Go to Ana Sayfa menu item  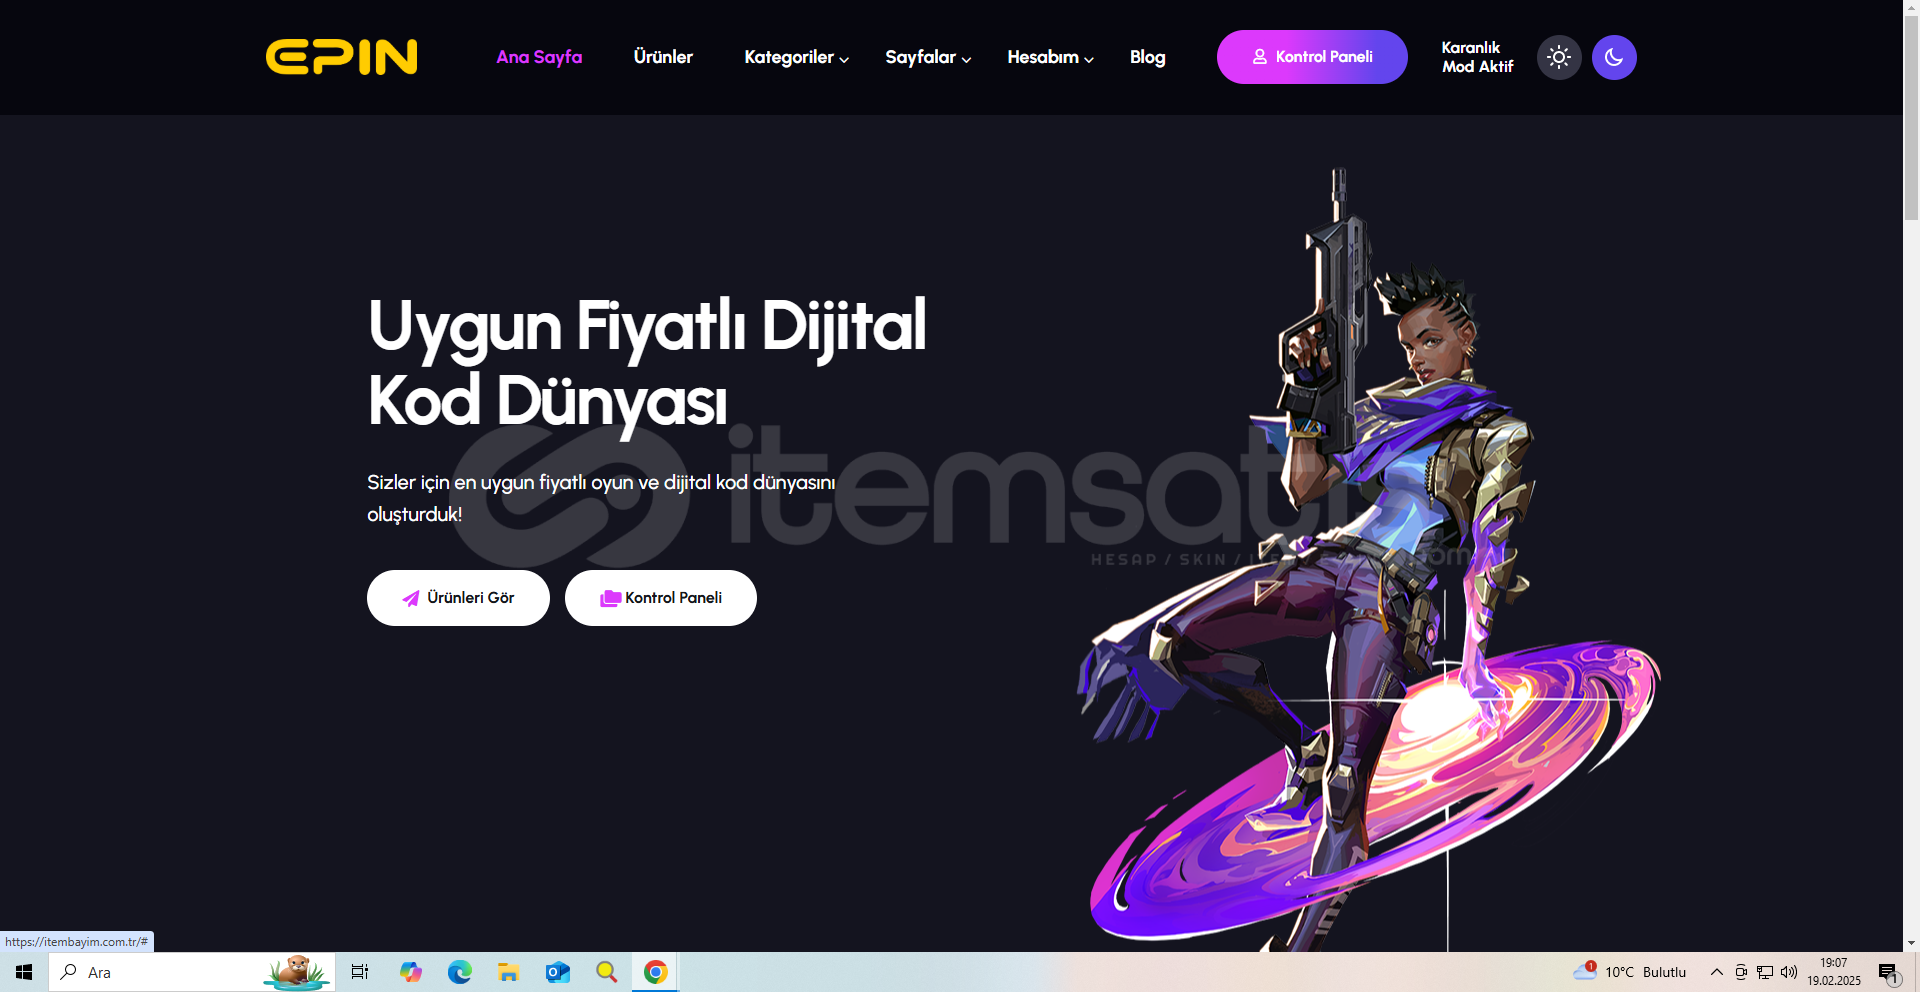coord(539,58)
